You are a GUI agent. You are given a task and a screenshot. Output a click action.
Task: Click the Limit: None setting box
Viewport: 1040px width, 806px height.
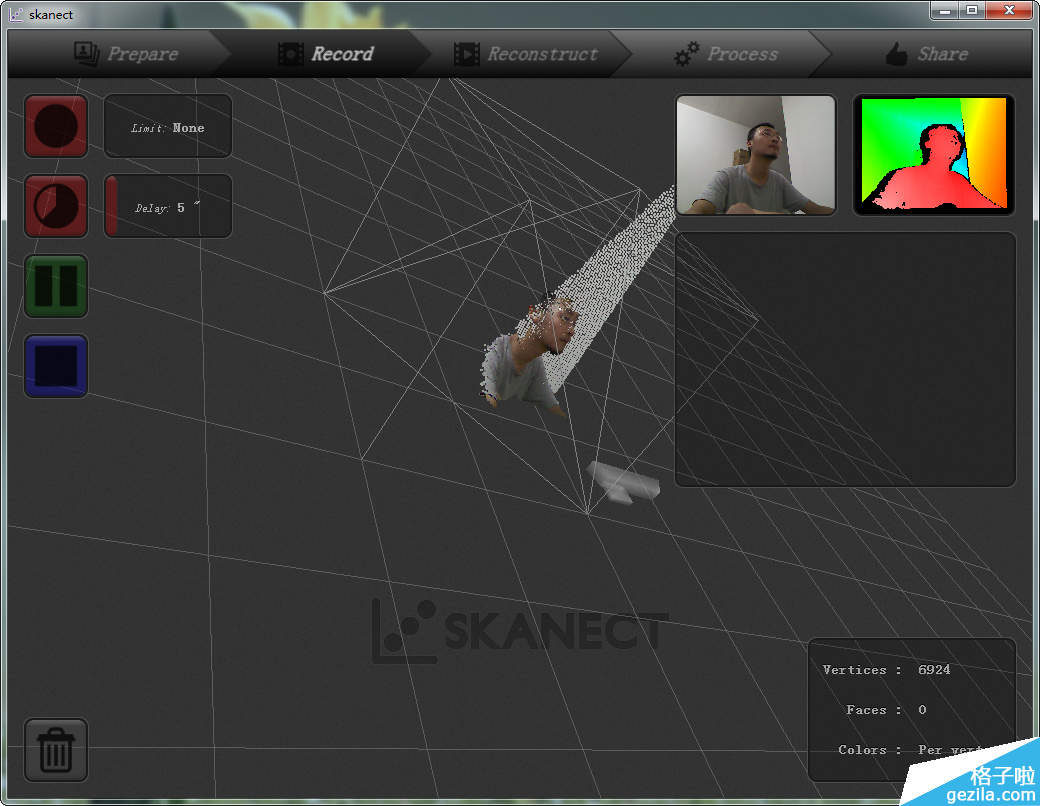[x=168, y=127]
